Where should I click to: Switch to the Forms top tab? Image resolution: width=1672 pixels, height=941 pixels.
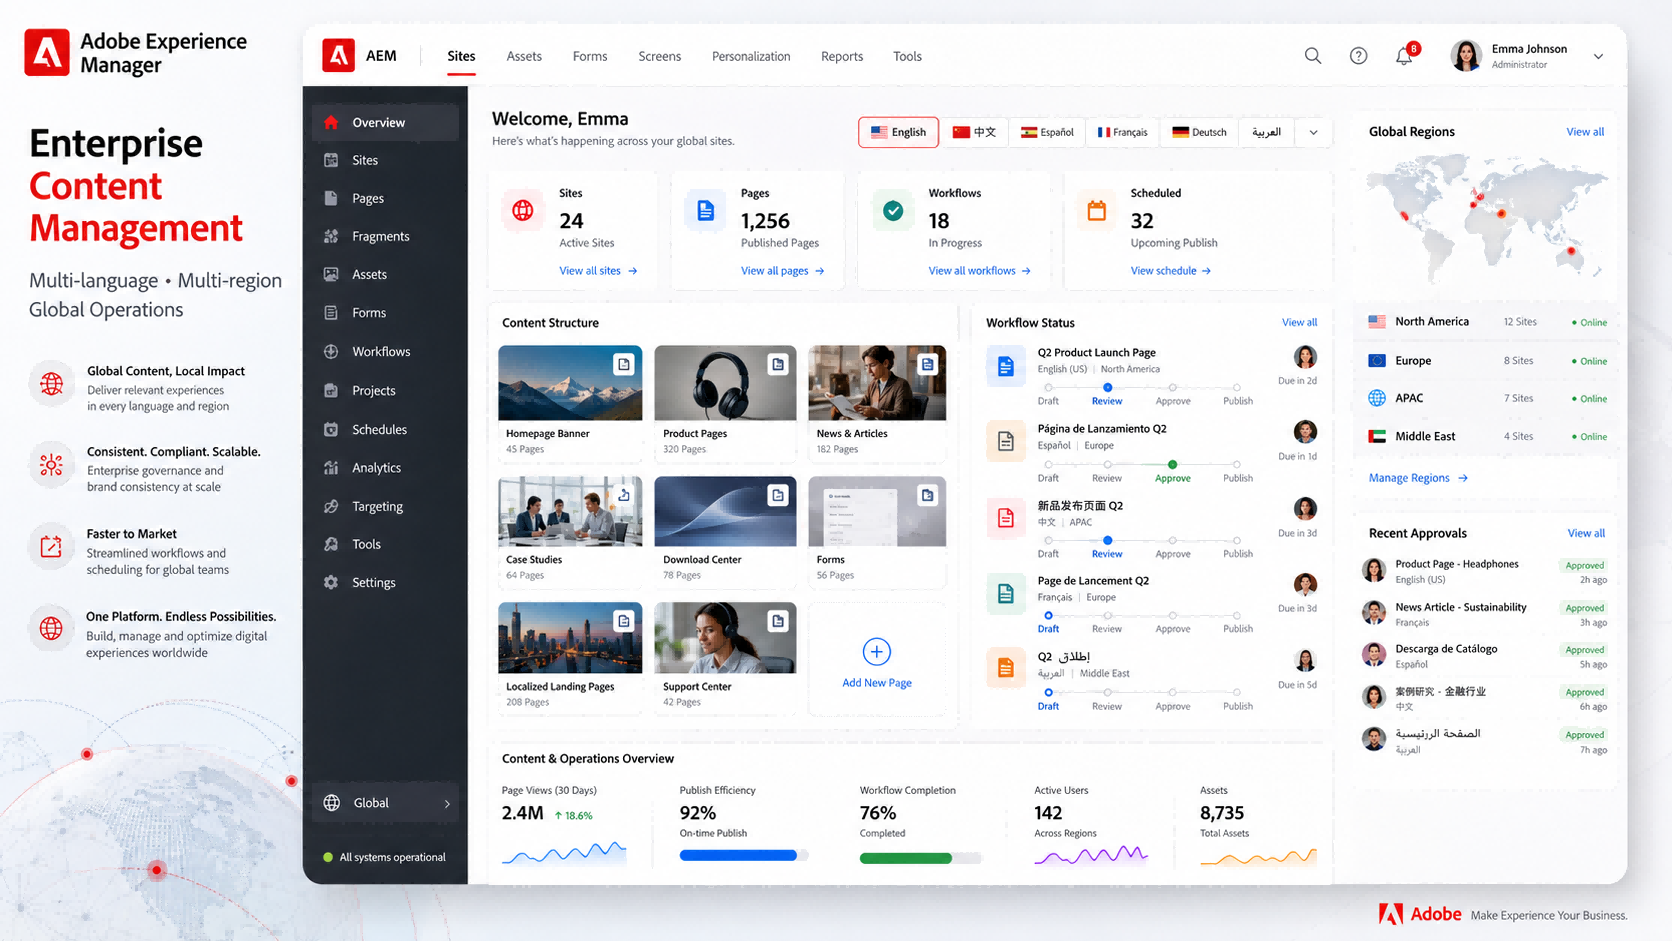tap(590, 56)
